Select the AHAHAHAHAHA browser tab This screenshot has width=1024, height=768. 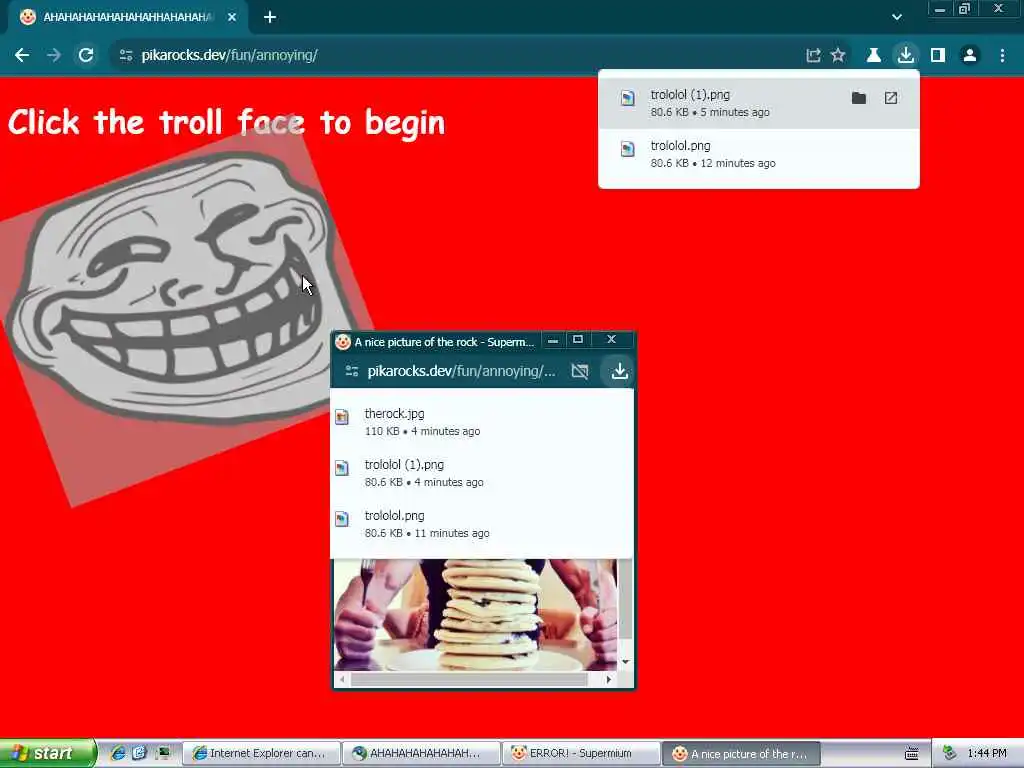(x=127, y=17)
